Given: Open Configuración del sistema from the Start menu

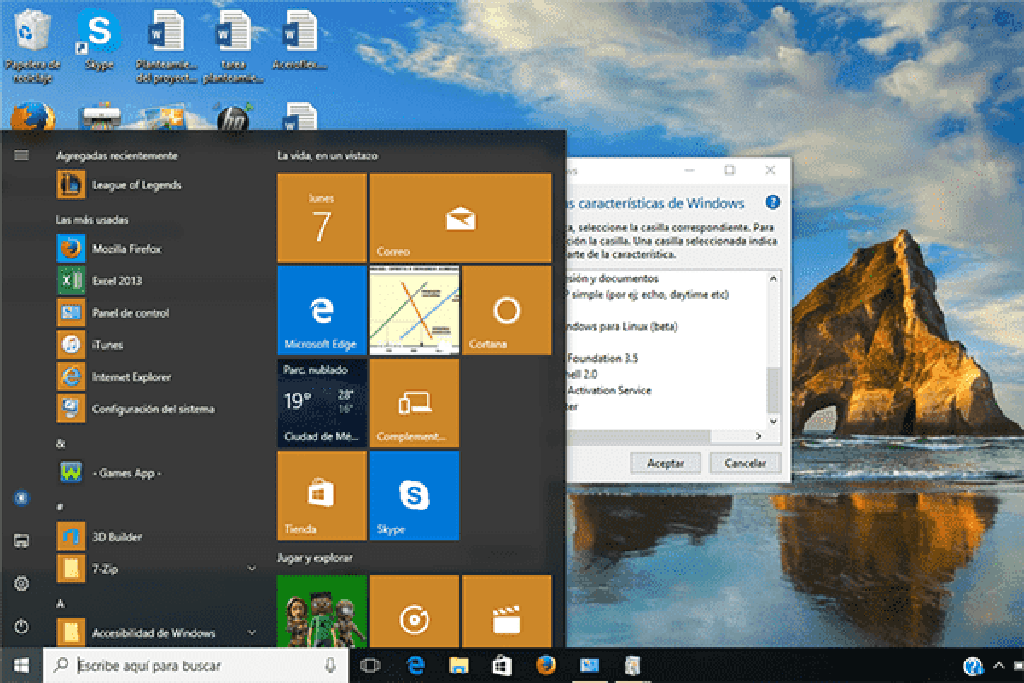Looking at the screenshot, I should coord(138,408).
